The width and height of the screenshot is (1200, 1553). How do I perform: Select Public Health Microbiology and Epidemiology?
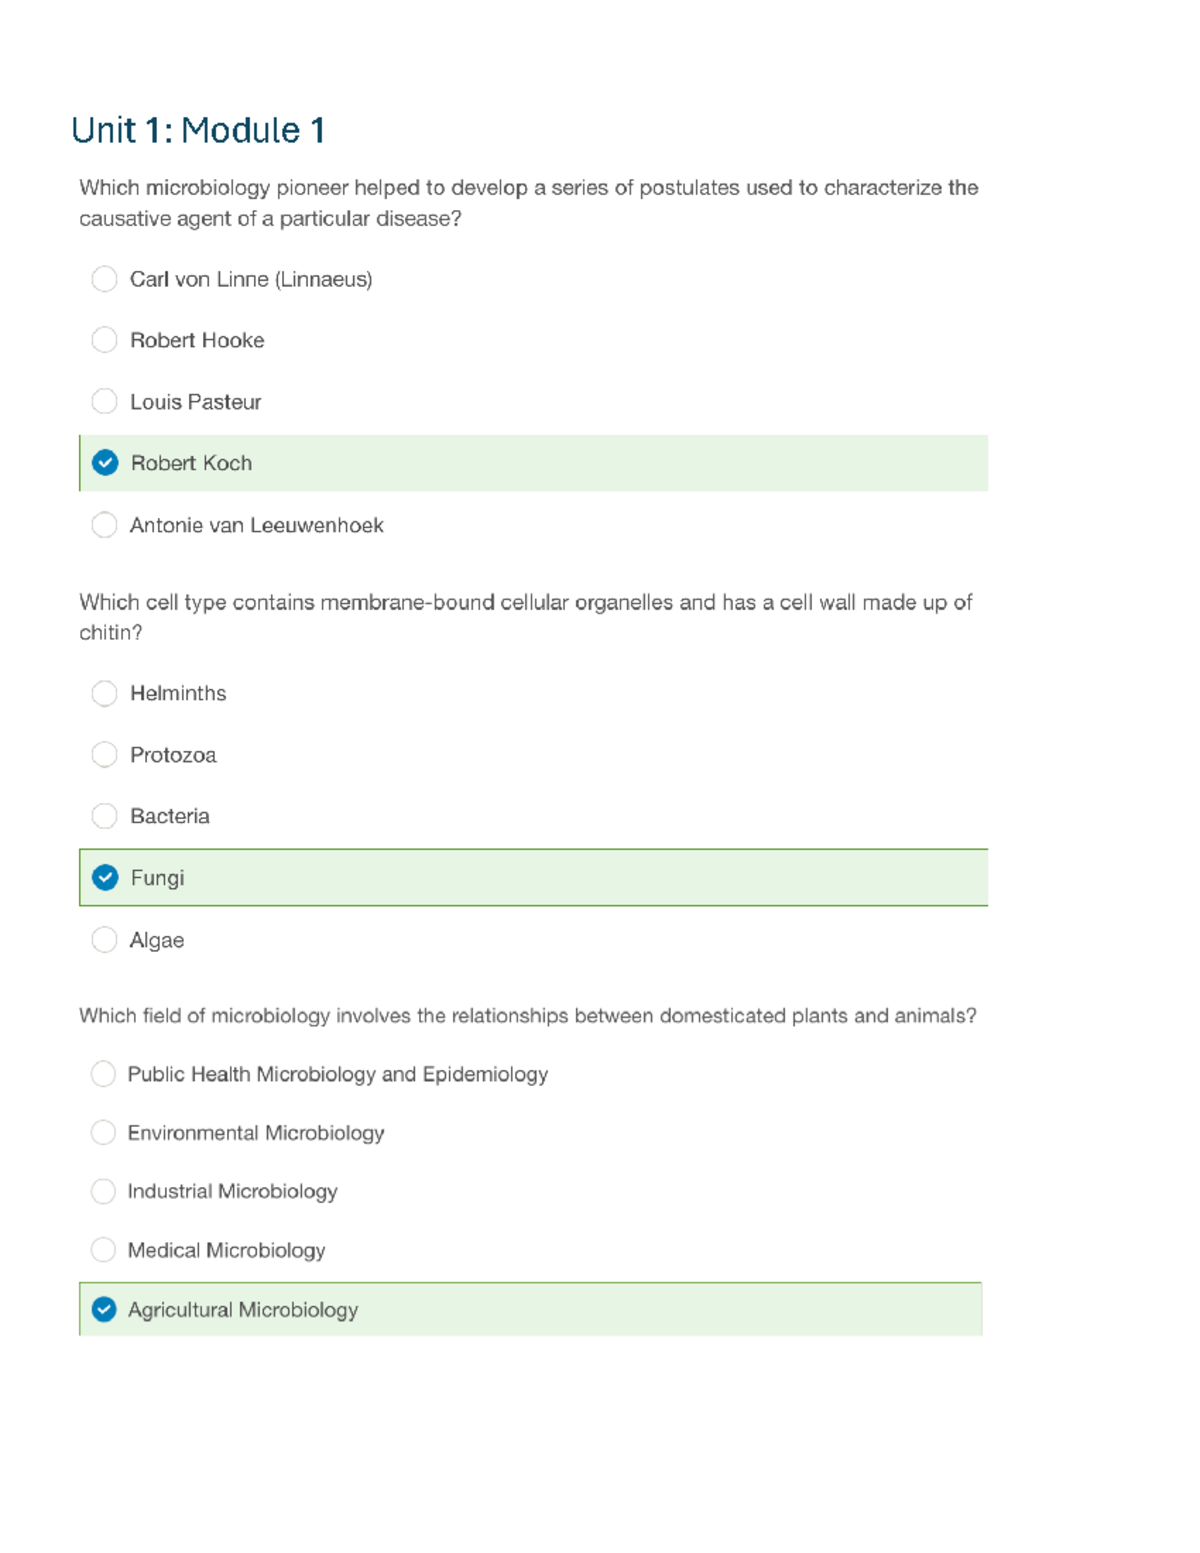[103, 1074]
